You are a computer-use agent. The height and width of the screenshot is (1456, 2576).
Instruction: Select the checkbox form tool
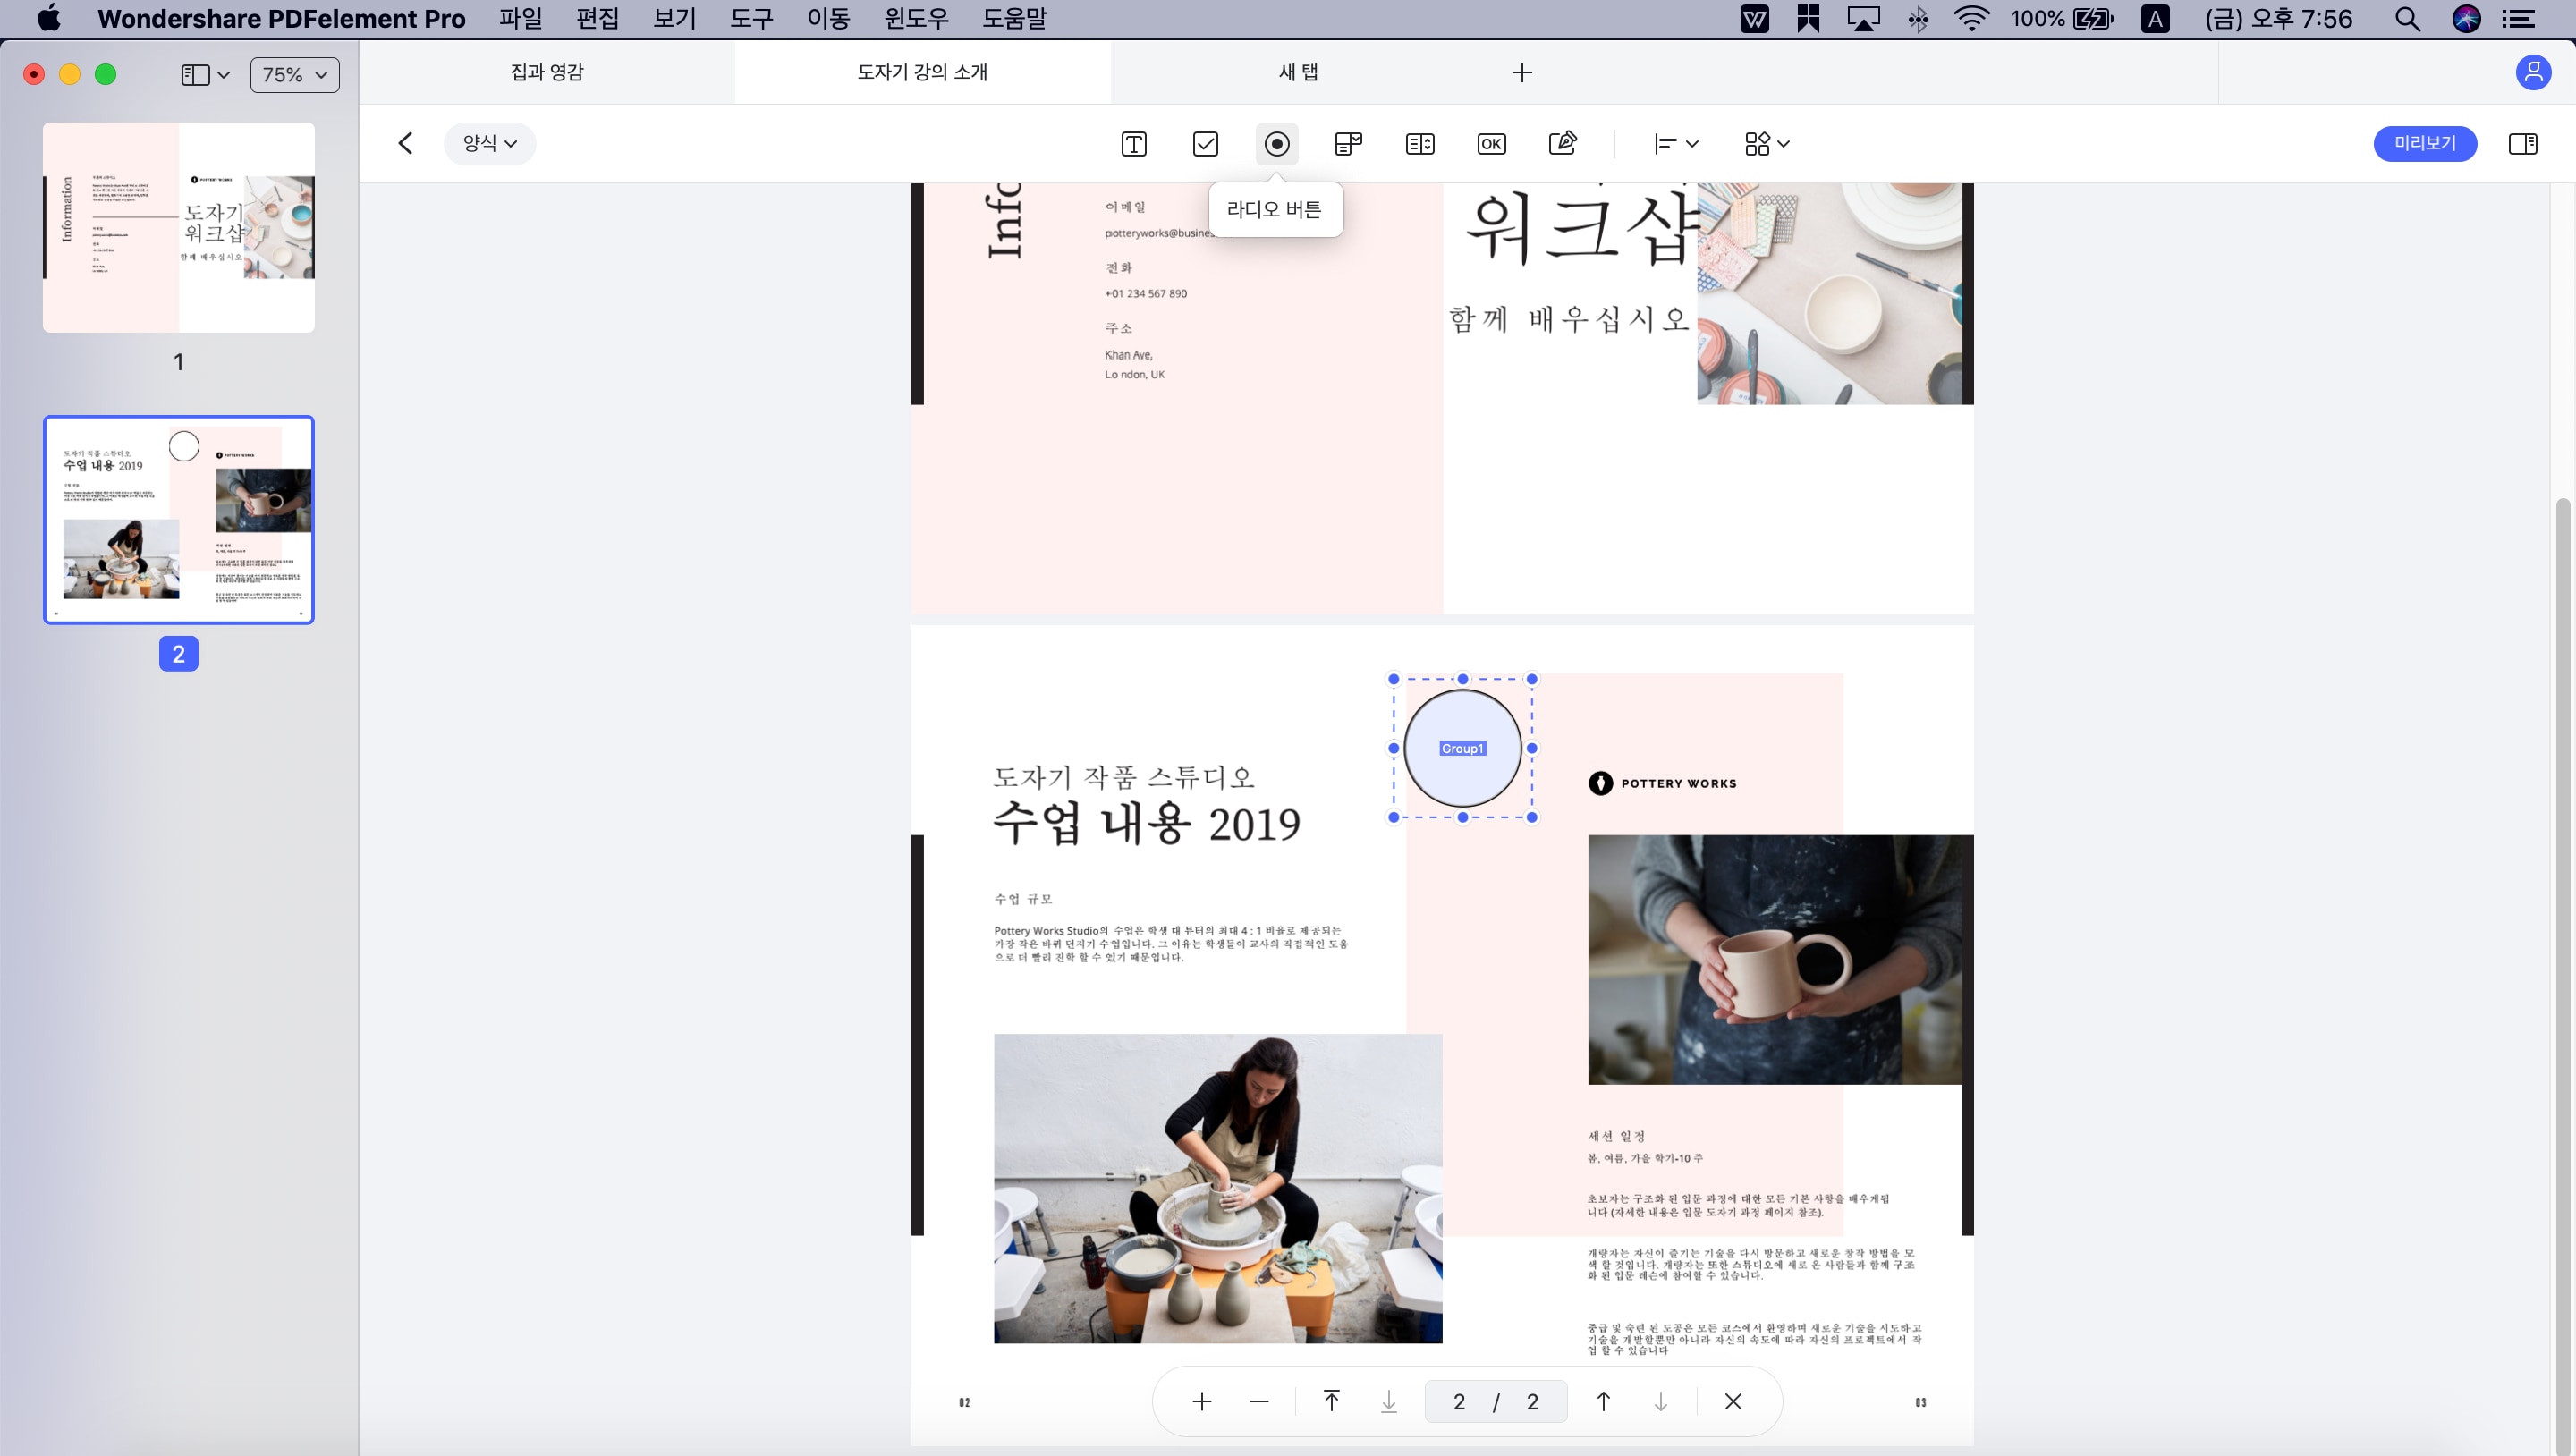coord(1205,144)
